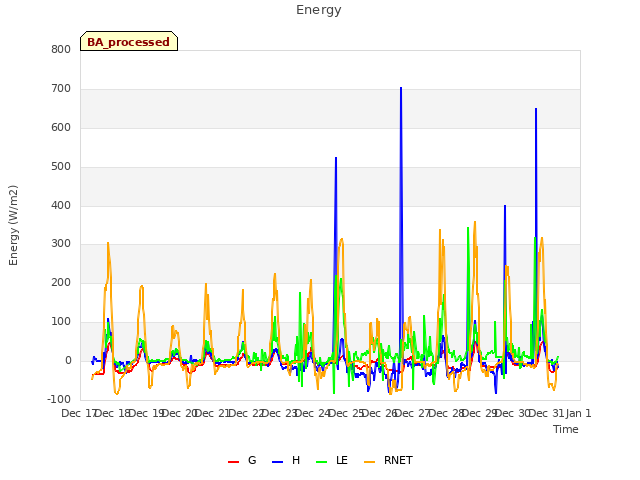Click the 200 y-axis label

(61, 282)
